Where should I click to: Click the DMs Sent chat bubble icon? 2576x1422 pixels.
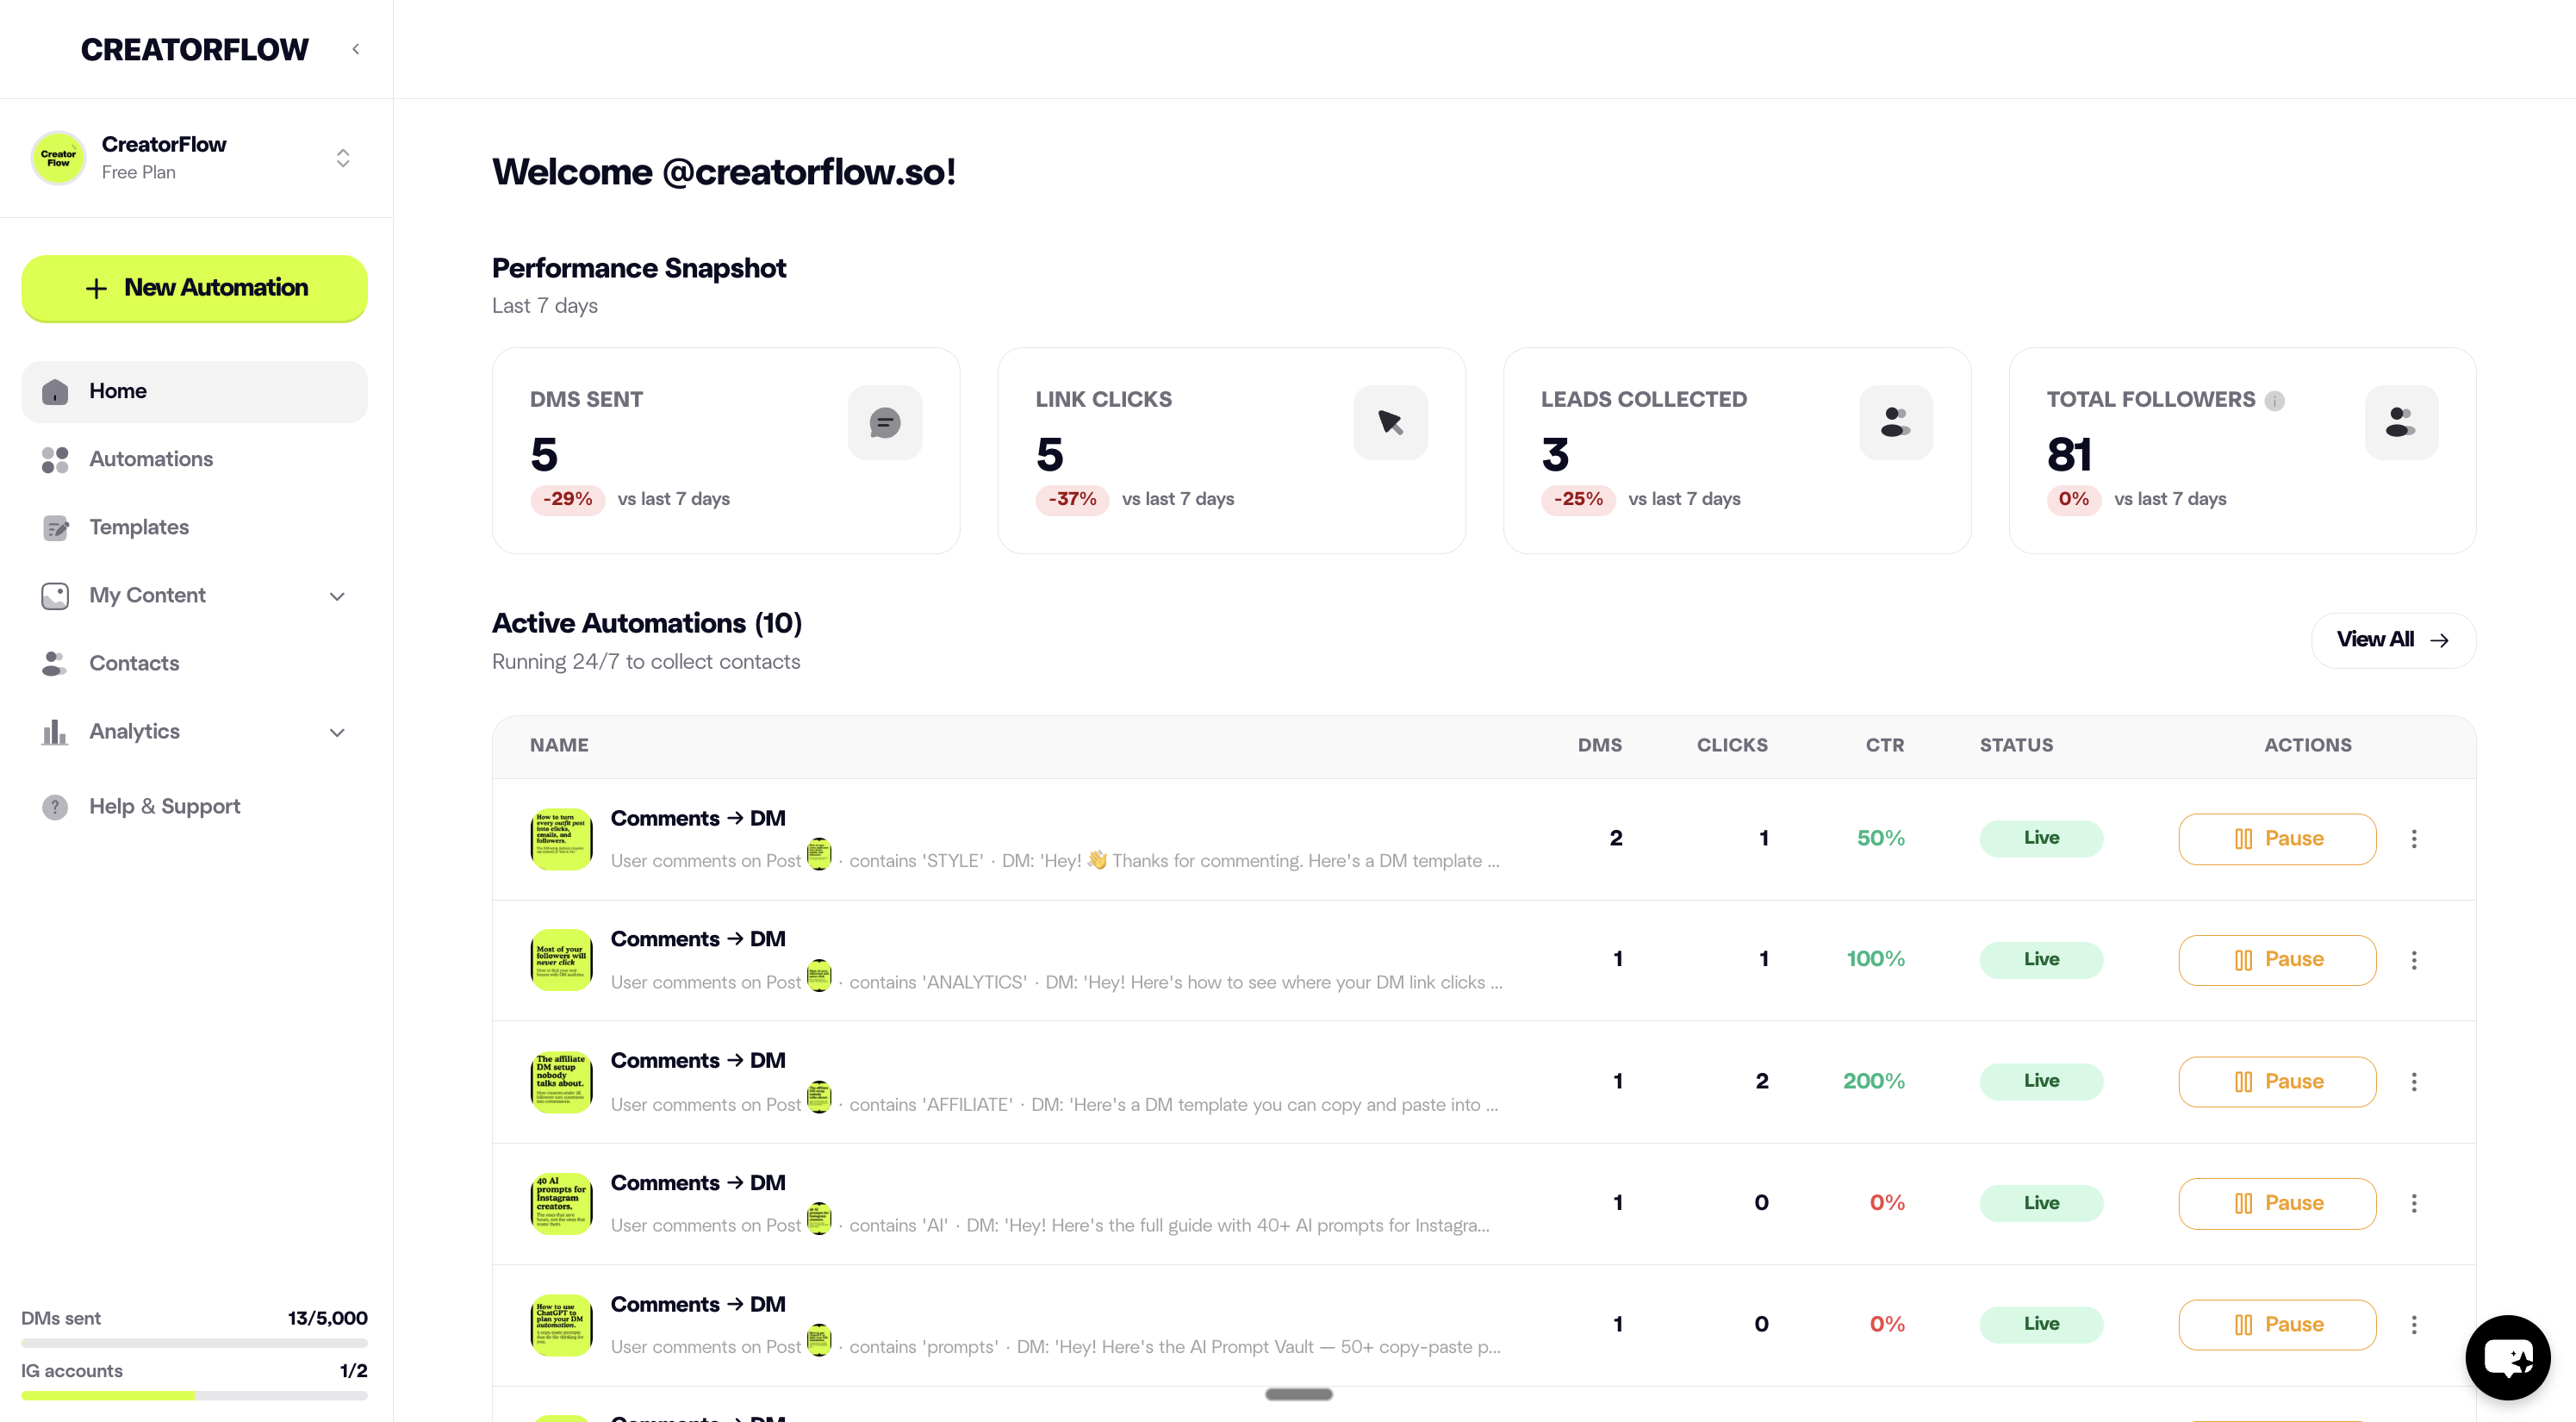(884, 422)
